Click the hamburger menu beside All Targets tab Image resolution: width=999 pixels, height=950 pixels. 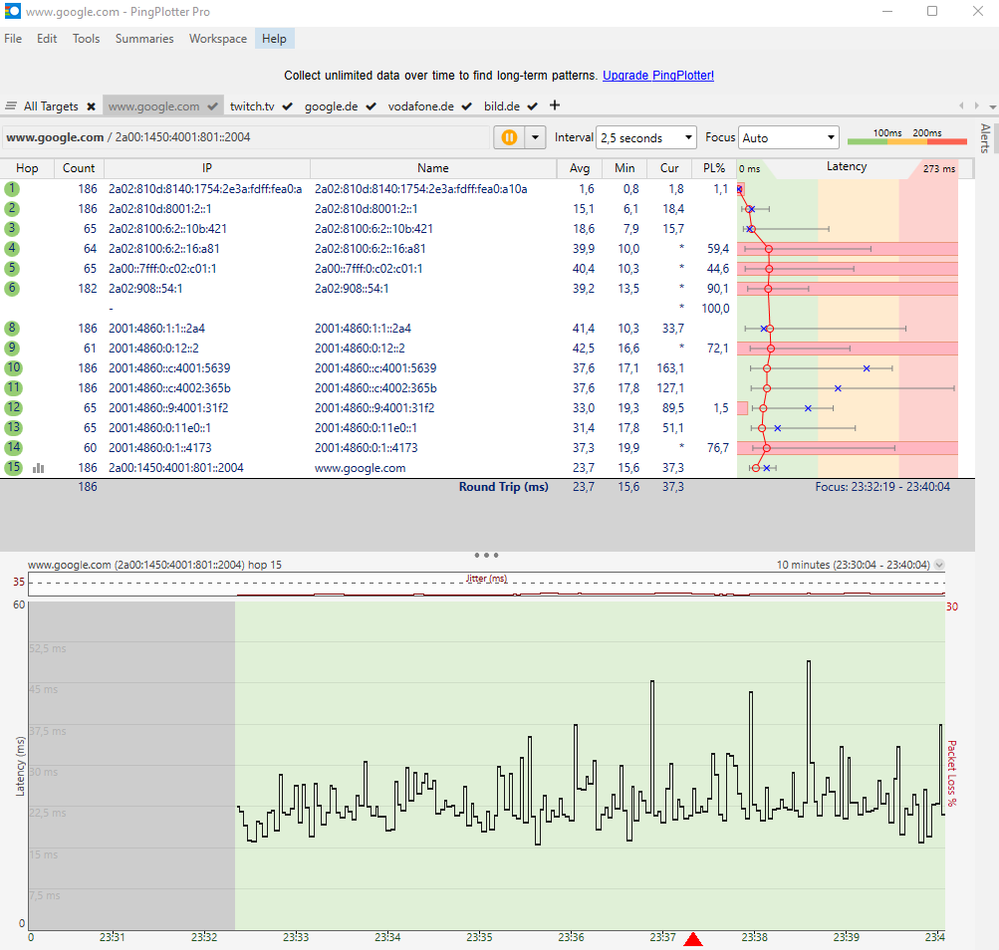[11, 105]
